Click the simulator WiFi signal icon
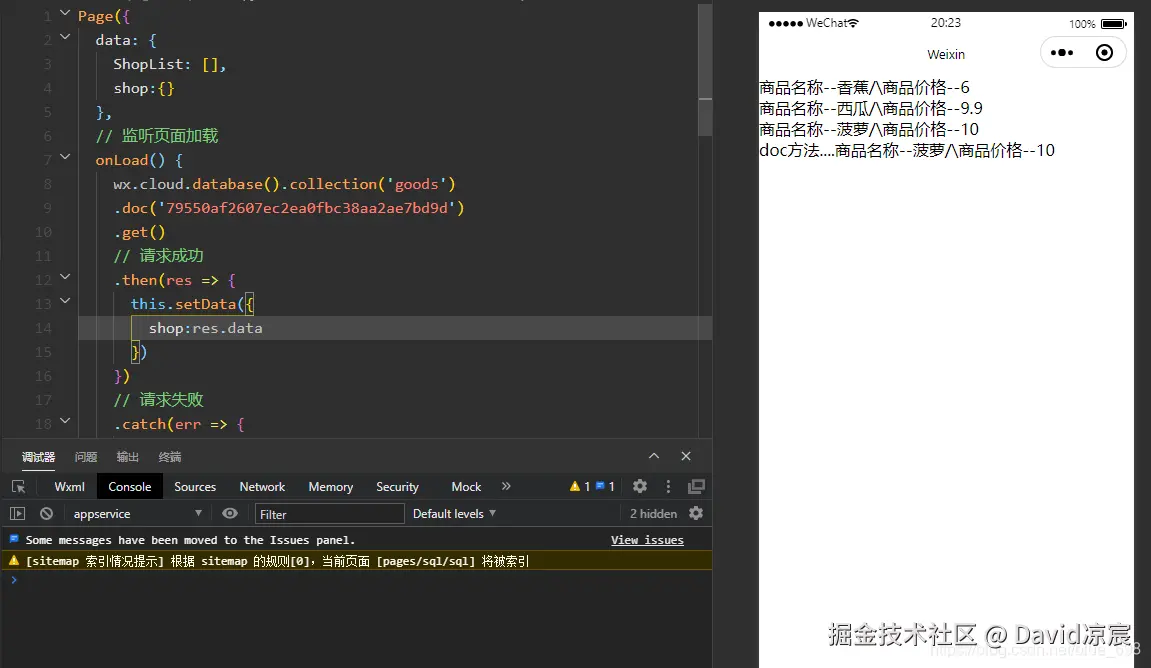This screenshot has width=1151, height=668. (853, 23)
